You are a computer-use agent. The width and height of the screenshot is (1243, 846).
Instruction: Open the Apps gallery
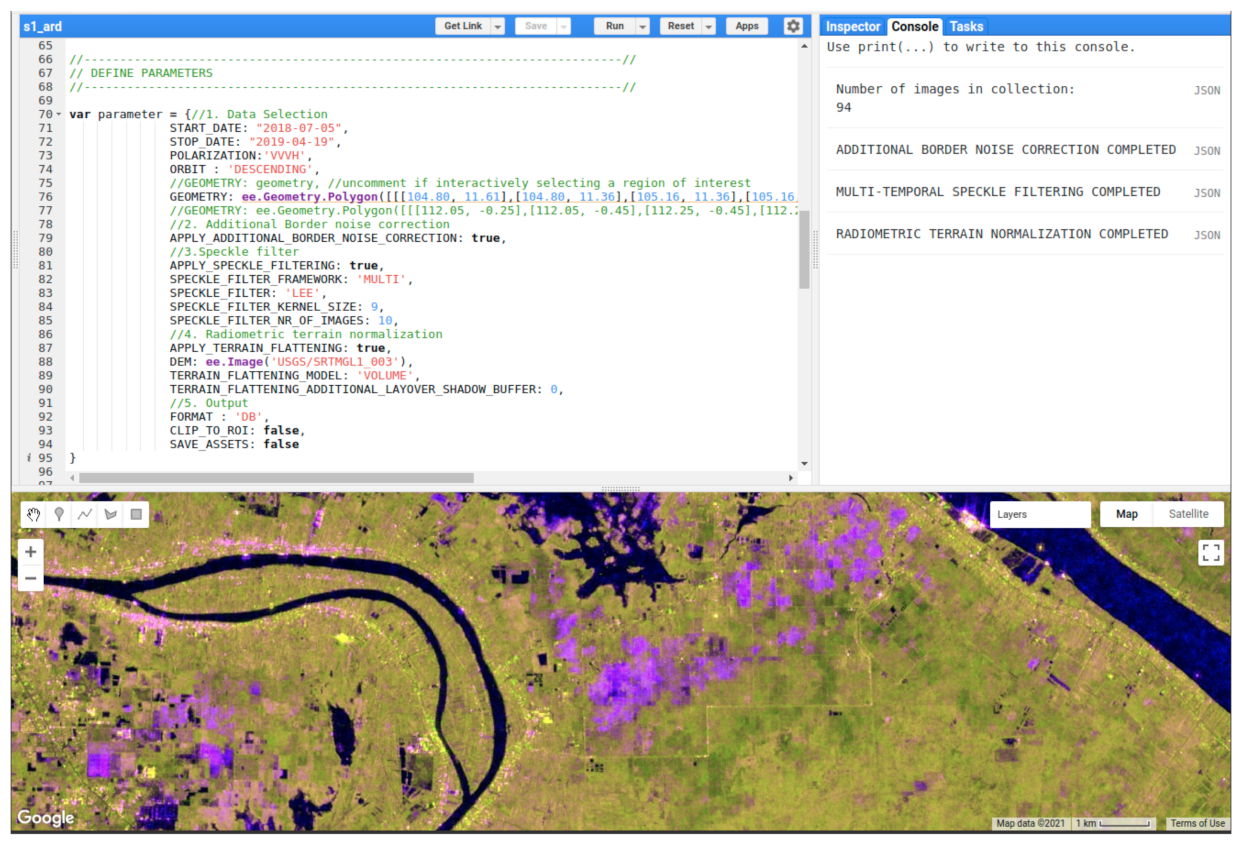coord(746,26)
